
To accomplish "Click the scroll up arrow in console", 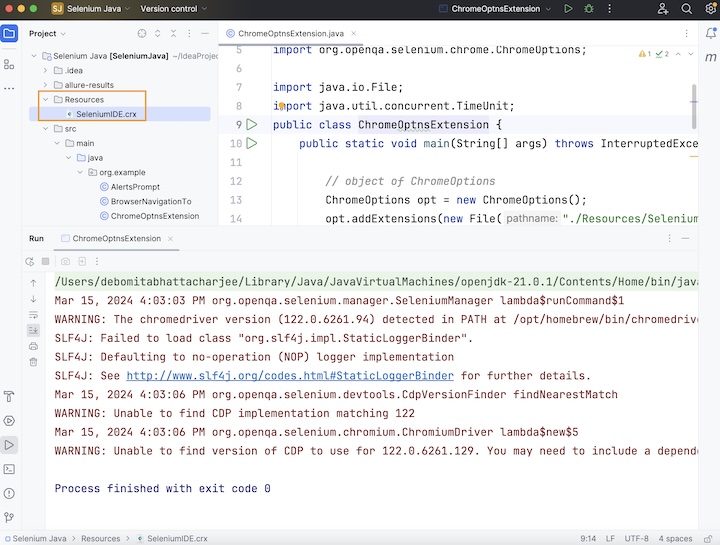I will tap(33, 283).
